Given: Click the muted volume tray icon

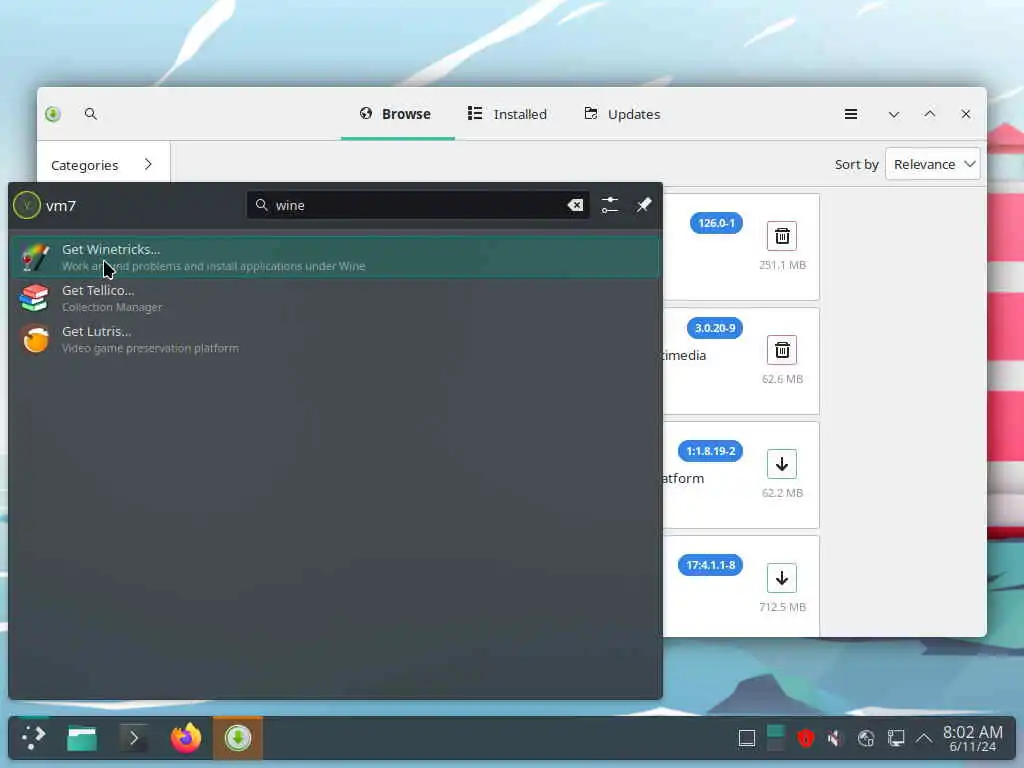Looking at the screenshot, I should pyautogui.click(x=835, y=739).
